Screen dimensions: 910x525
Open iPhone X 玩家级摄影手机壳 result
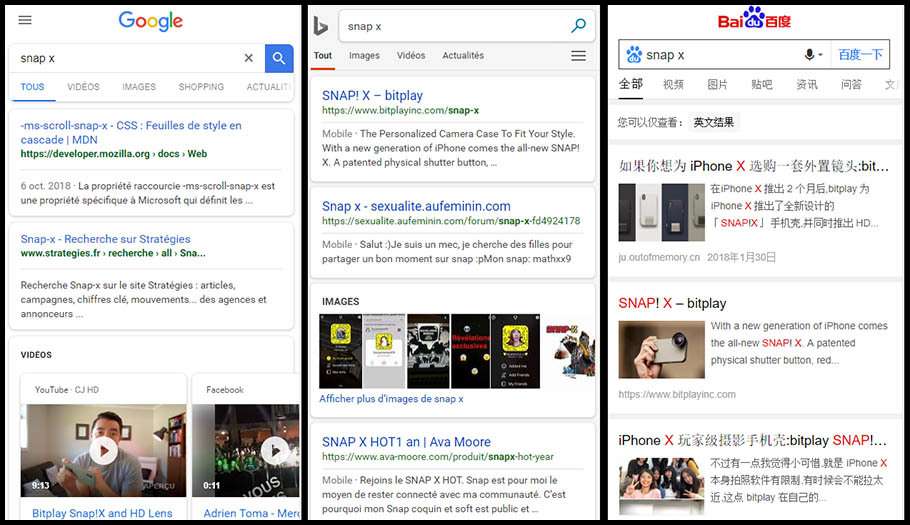click(753, 441)
